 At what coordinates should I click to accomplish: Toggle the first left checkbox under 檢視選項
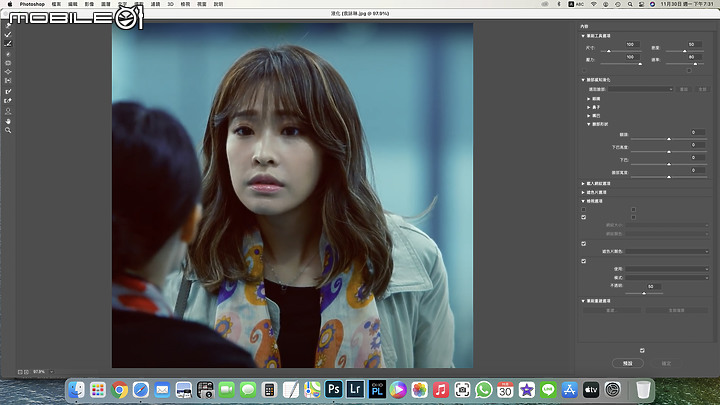click(584, 209)
